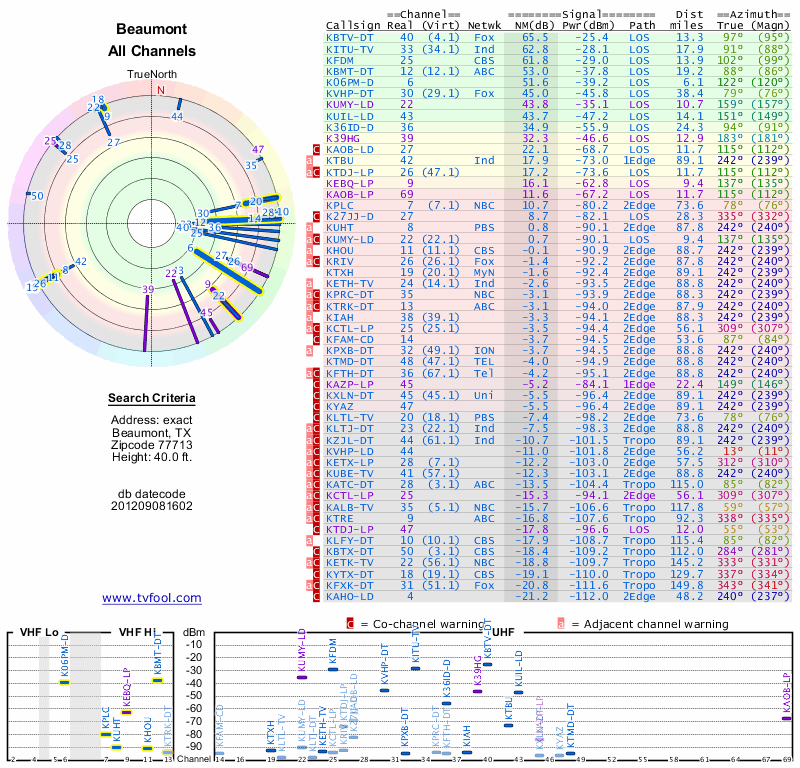Viewport: 800px width, 768px height.
Task: Click the Zipcode 77713 text
Action: pyautogui.click(x=152, y=445)
